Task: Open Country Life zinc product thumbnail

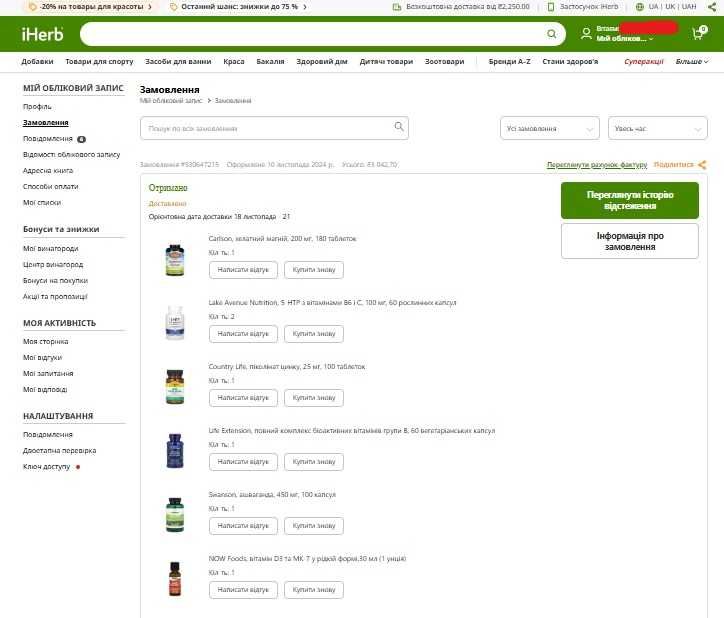Action: click(x=175, y=387)
